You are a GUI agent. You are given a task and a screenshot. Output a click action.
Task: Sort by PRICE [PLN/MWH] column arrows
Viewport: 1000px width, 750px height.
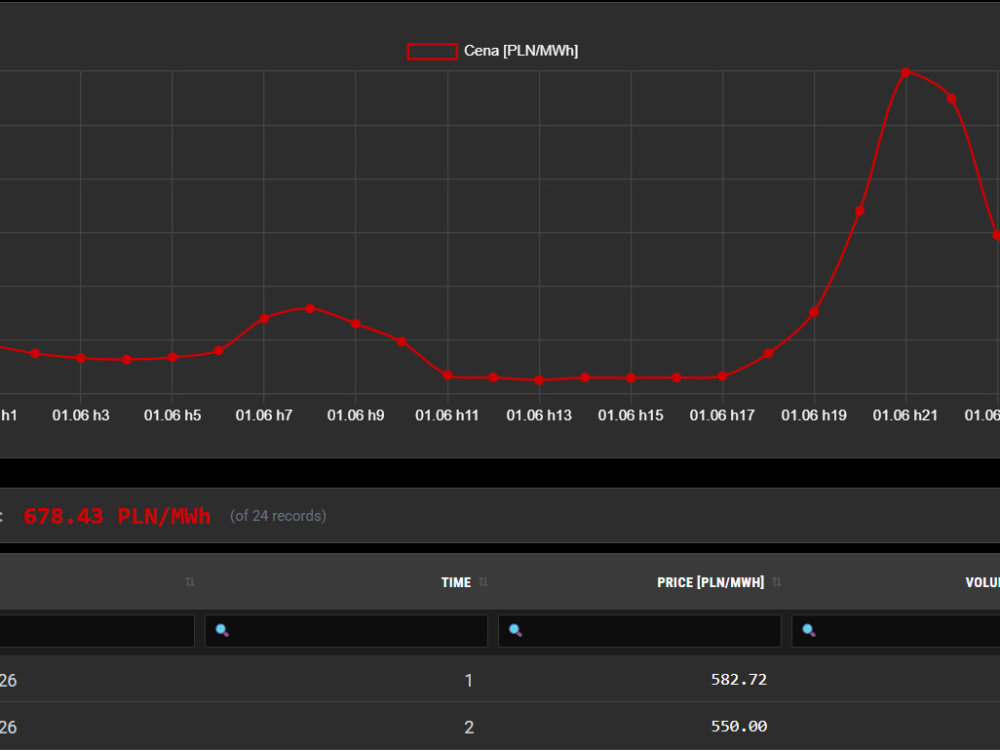pyautogui.click(x=776, y=582)
